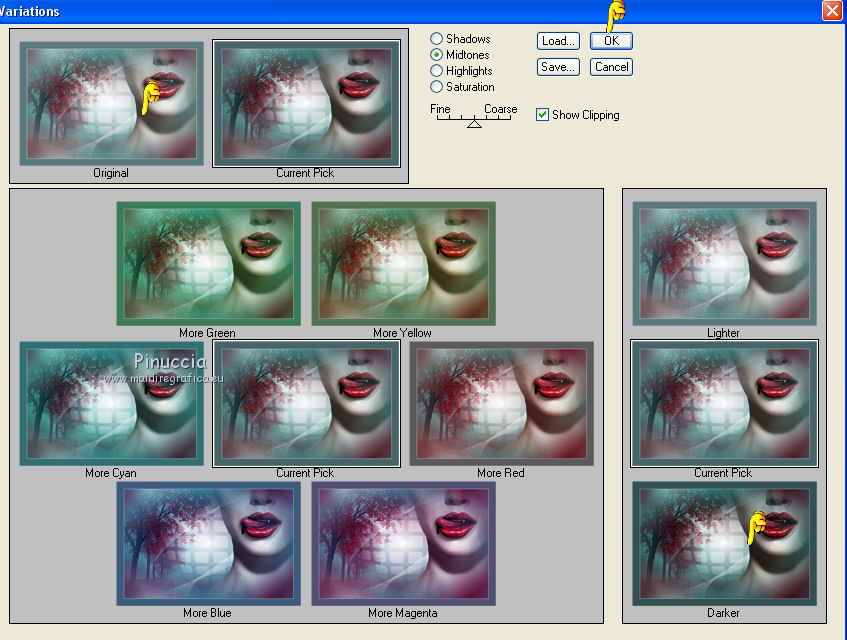This screenshot has height=640, width=847.
Task: Apply the Lighter variation thumbnail
Action: point(724,264)
